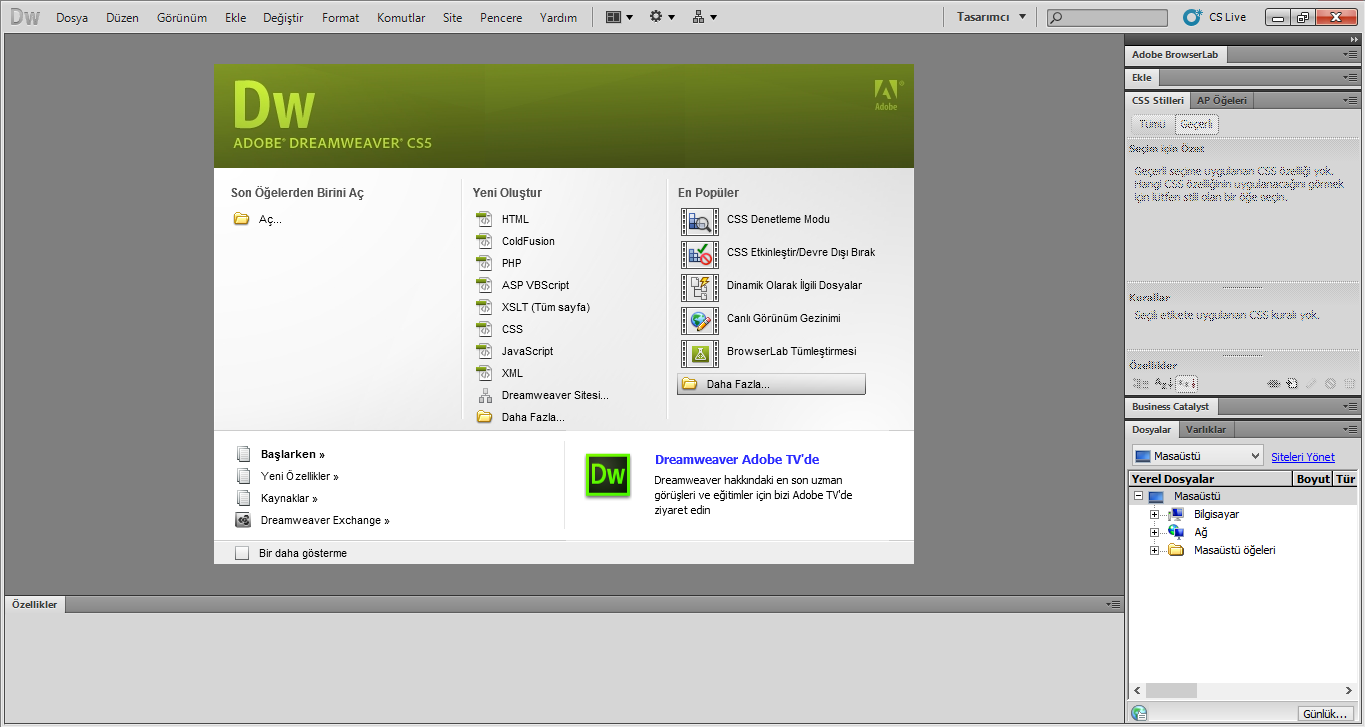Click the globe icon beside Günlük
The width and height of the screenshot is (1365, 727).
(1138, 713)
